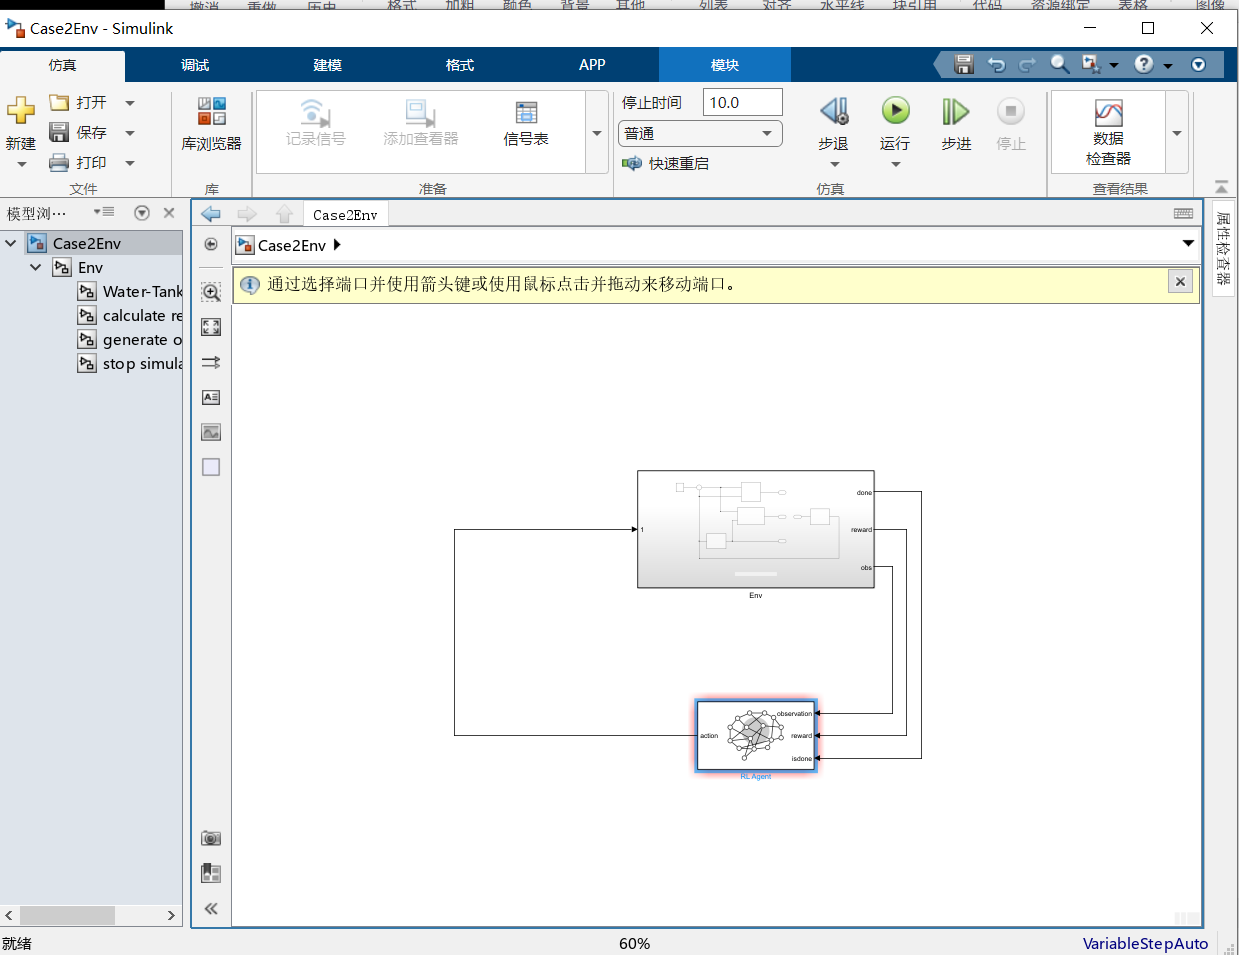Click the undo icon in quick access toolbar

coord(996,65)
